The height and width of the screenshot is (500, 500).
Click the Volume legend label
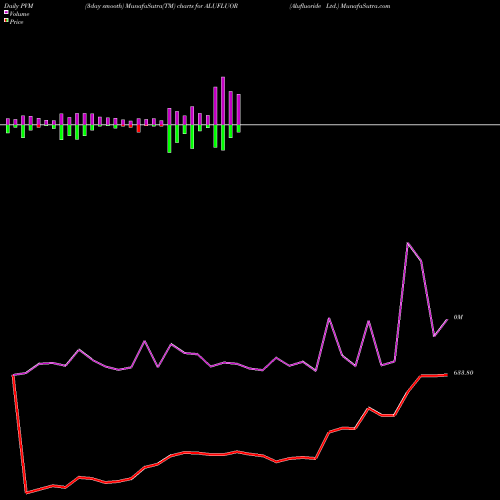click(x=19, y=14)
